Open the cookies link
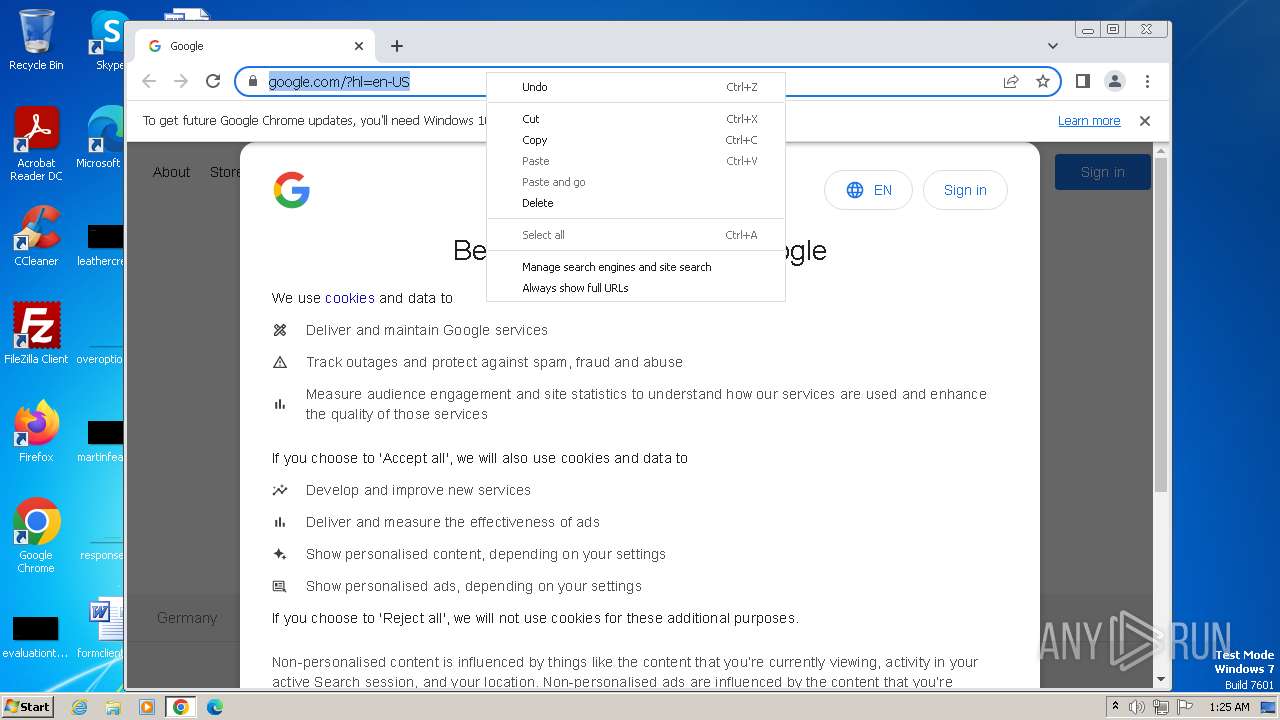Viewport: 1280px width, 720px height. (350, 298)
